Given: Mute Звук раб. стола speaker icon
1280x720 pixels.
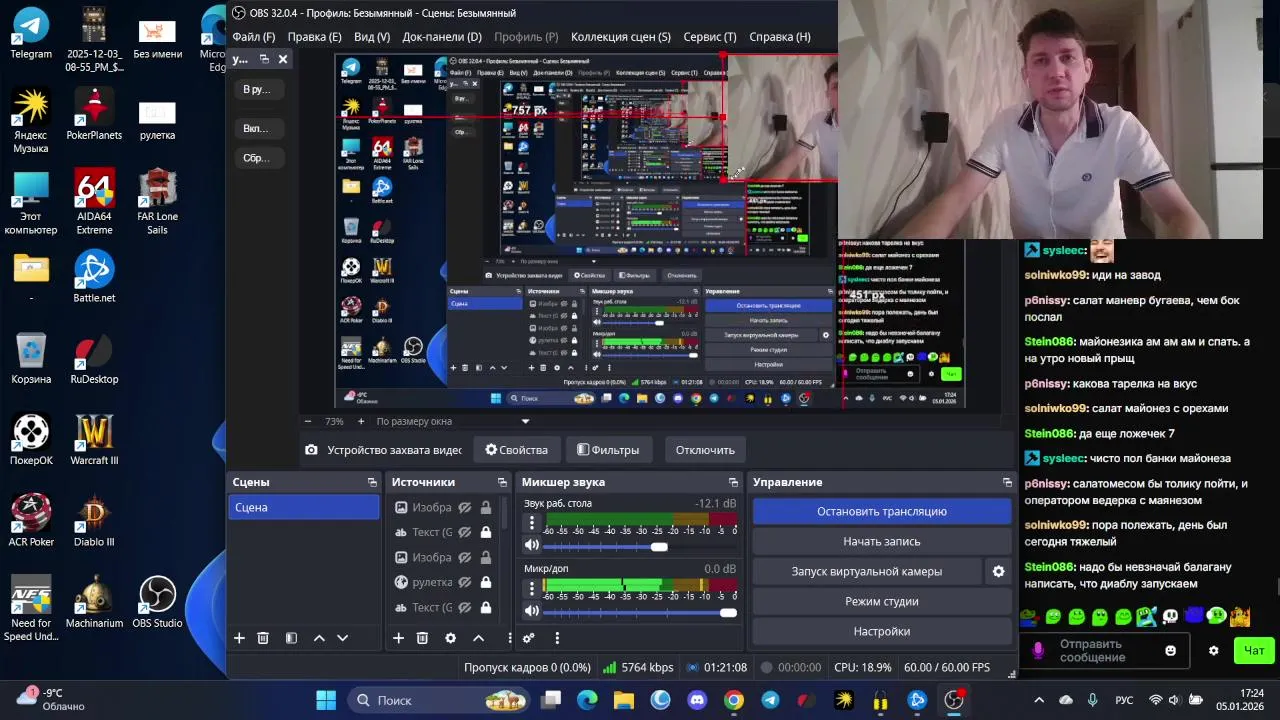Looking at the screenshot, I should pyautogui.click(x=532, y=545).
